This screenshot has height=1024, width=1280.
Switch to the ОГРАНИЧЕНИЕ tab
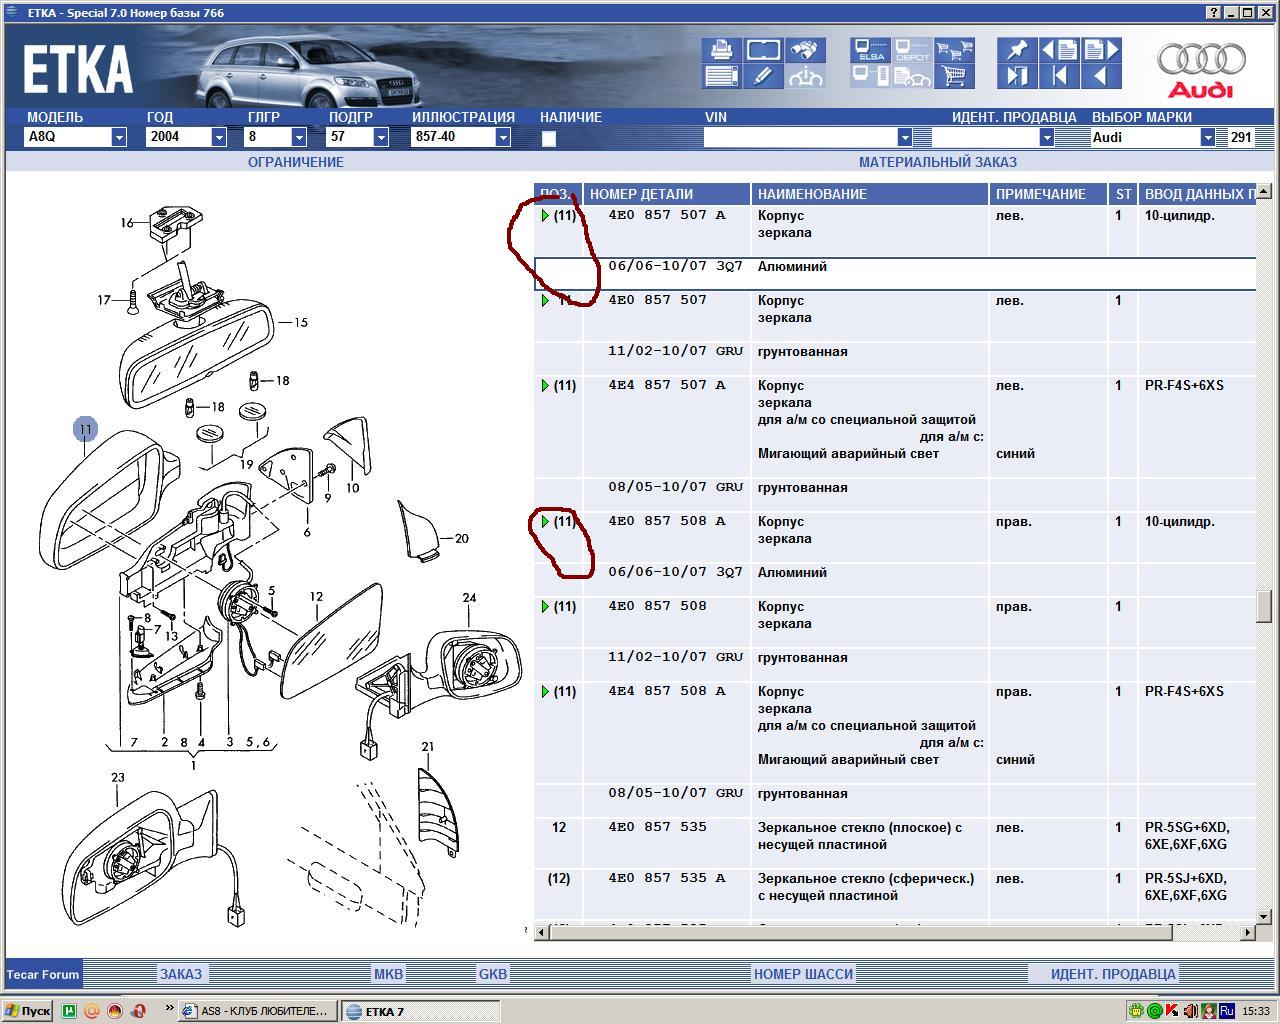point(295,162)
